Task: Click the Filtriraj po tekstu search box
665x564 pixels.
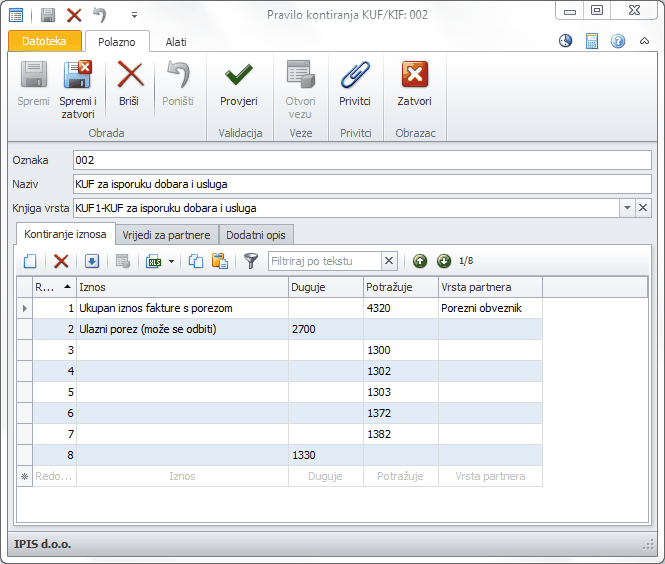Action: click(325, 261)
